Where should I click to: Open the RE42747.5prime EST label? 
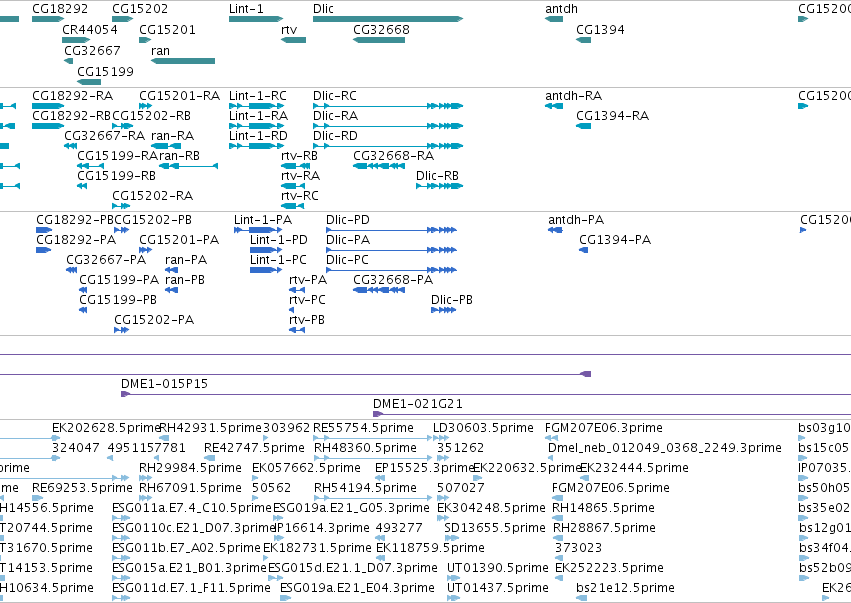(x=254, y=448)
